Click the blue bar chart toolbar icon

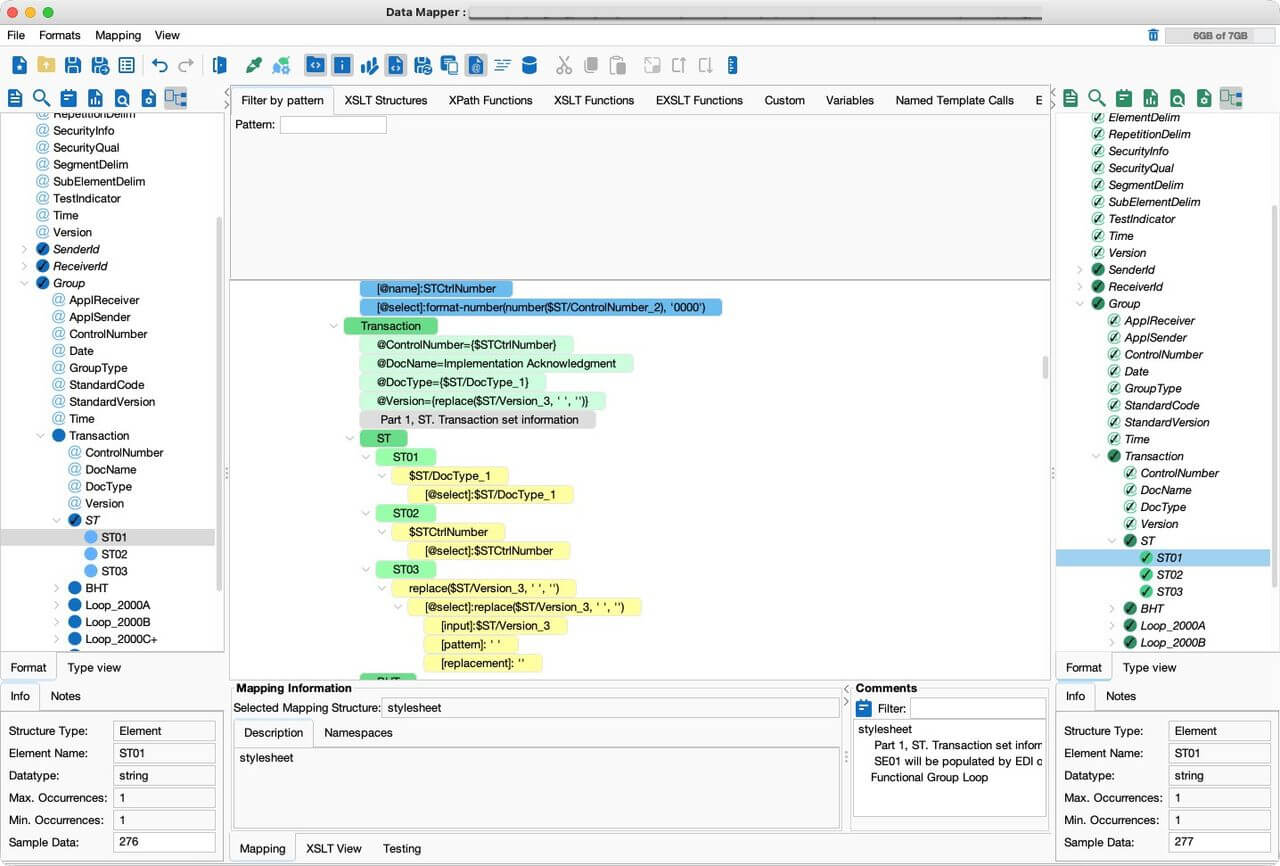pyautogui.click(x=369, y=66)
